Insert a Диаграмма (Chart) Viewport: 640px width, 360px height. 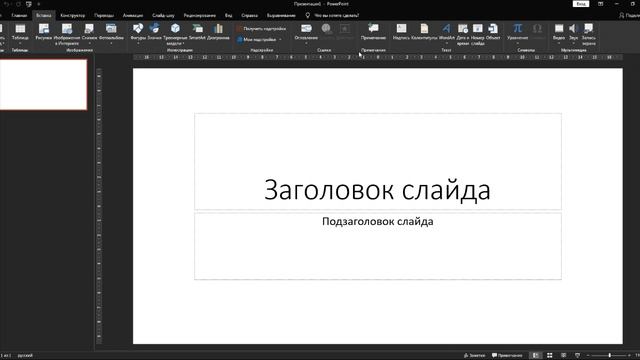click(218, 32)
